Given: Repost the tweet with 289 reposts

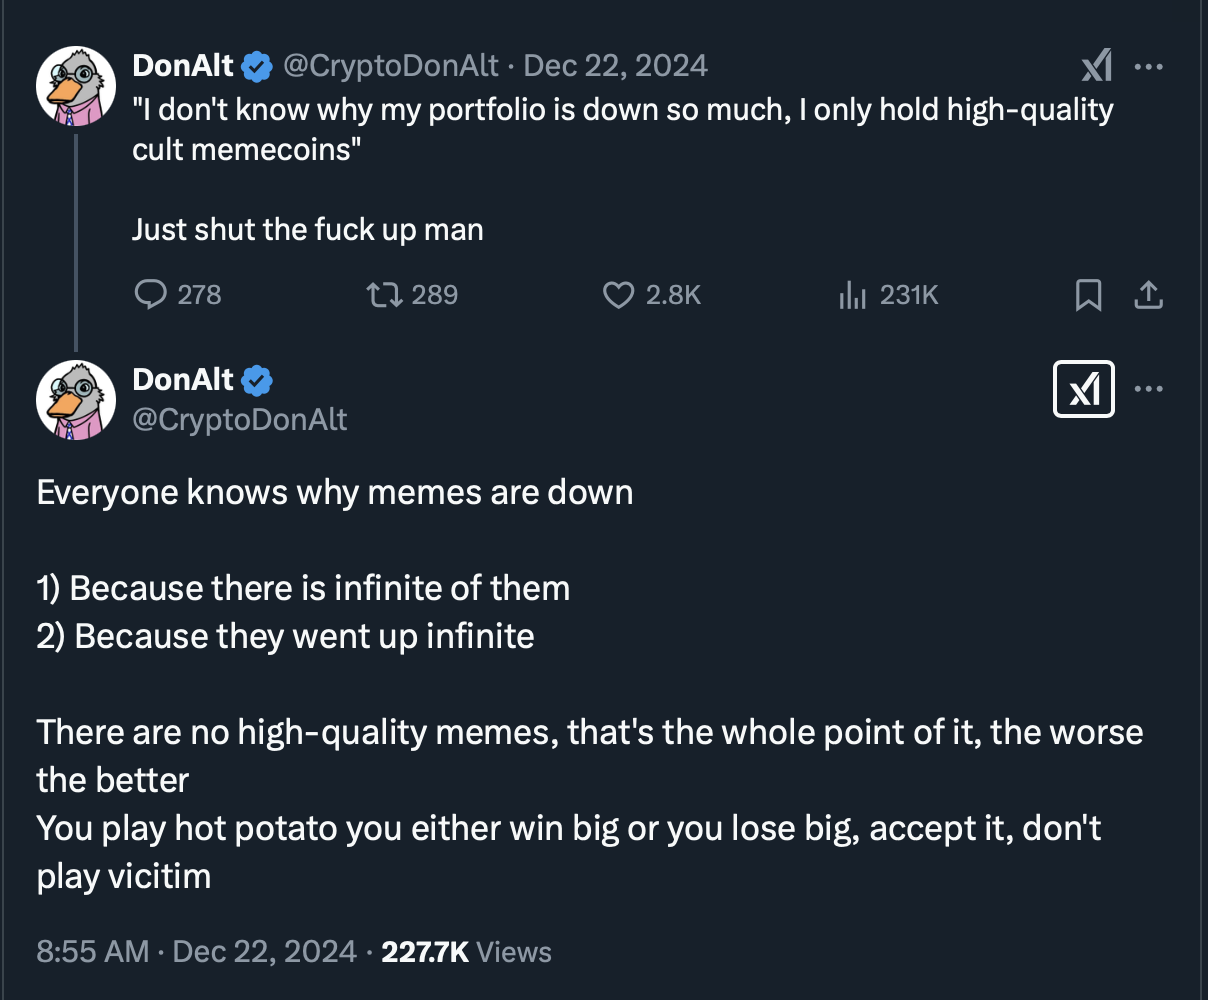Looking at the screenshot, I should point(385,295).
